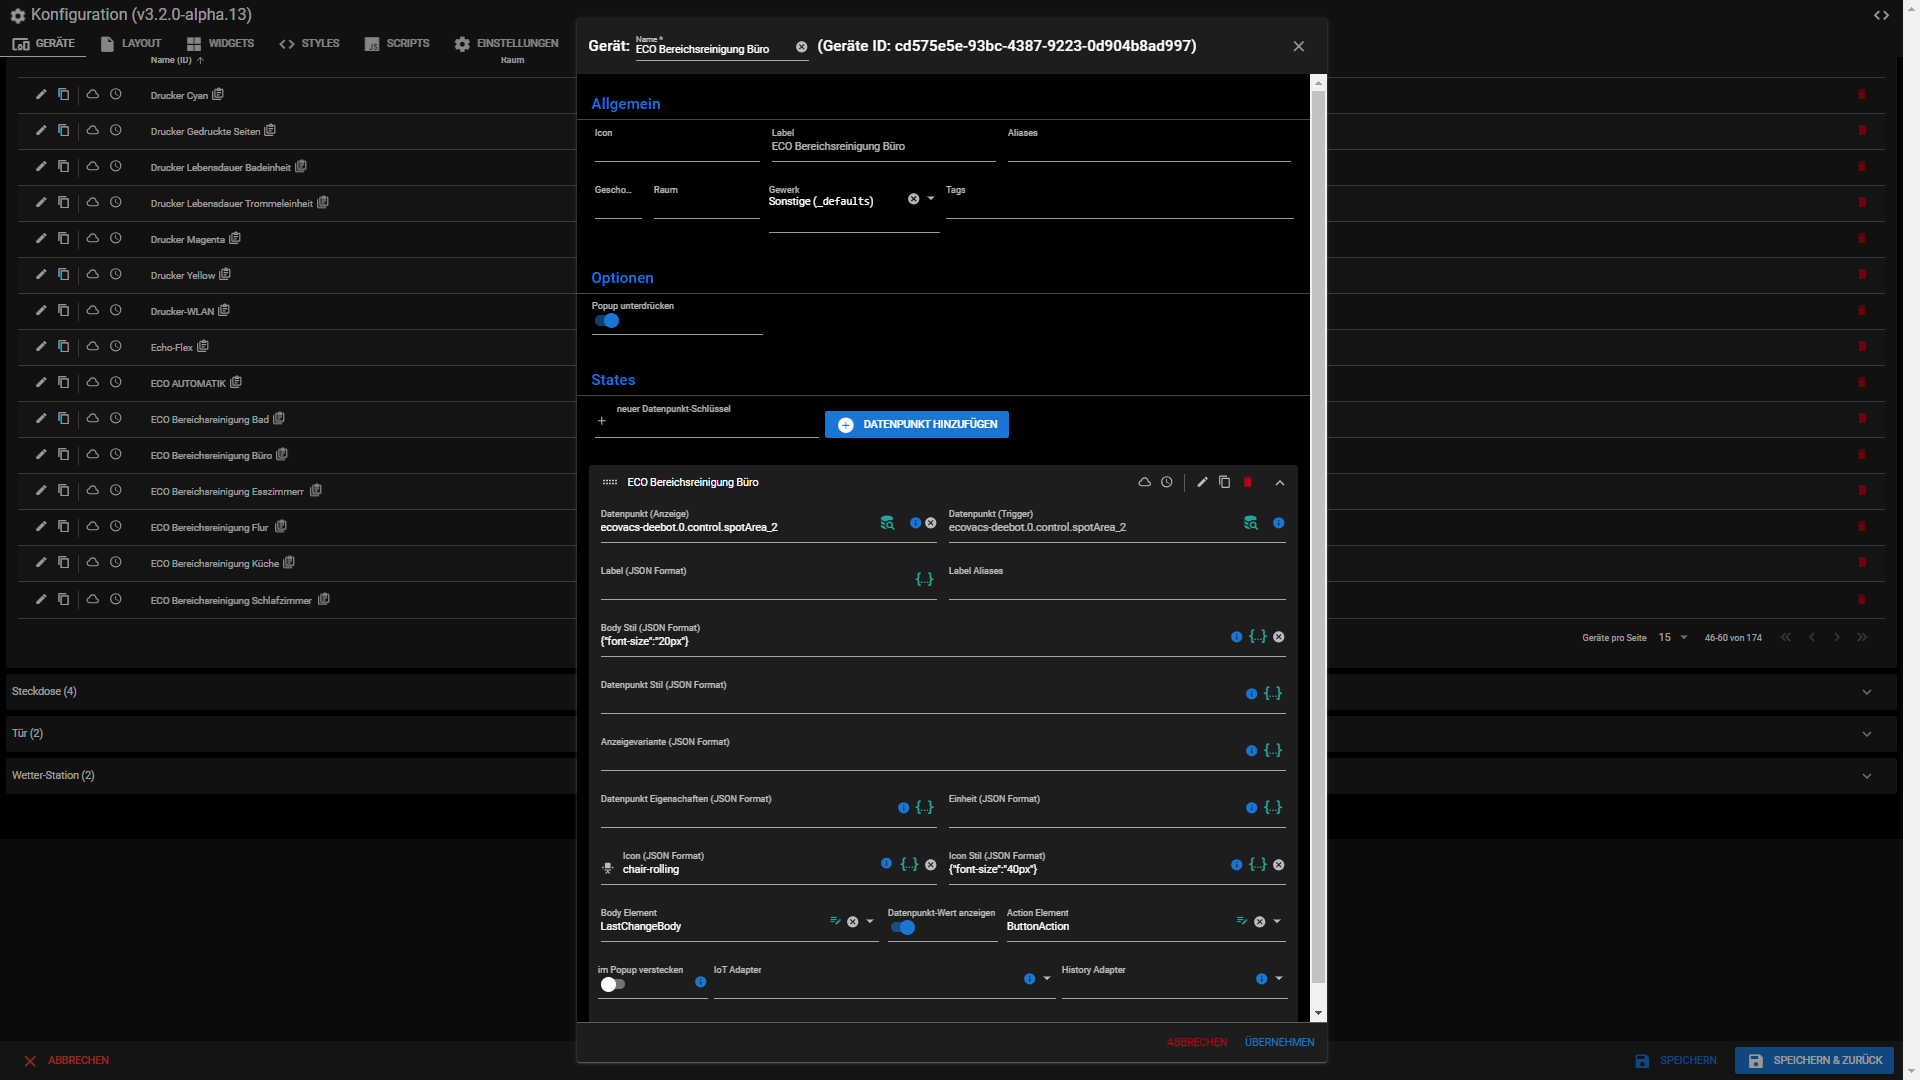This screenshot has width=1920, height=1080.
Task: Open Geräte pro Seite dropdown
Action: pos(1672,638)
